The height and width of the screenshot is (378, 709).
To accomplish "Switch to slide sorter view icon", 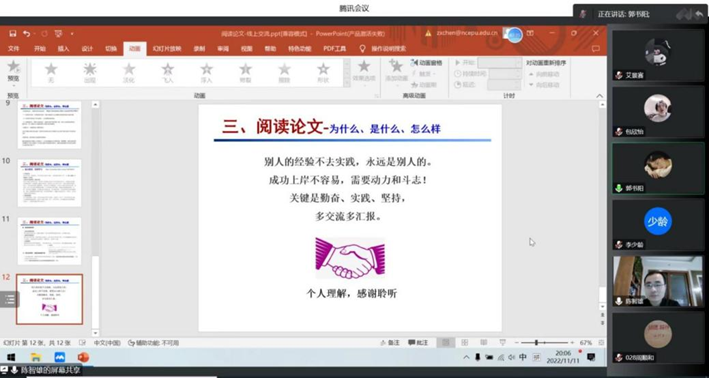I will 464,343.
